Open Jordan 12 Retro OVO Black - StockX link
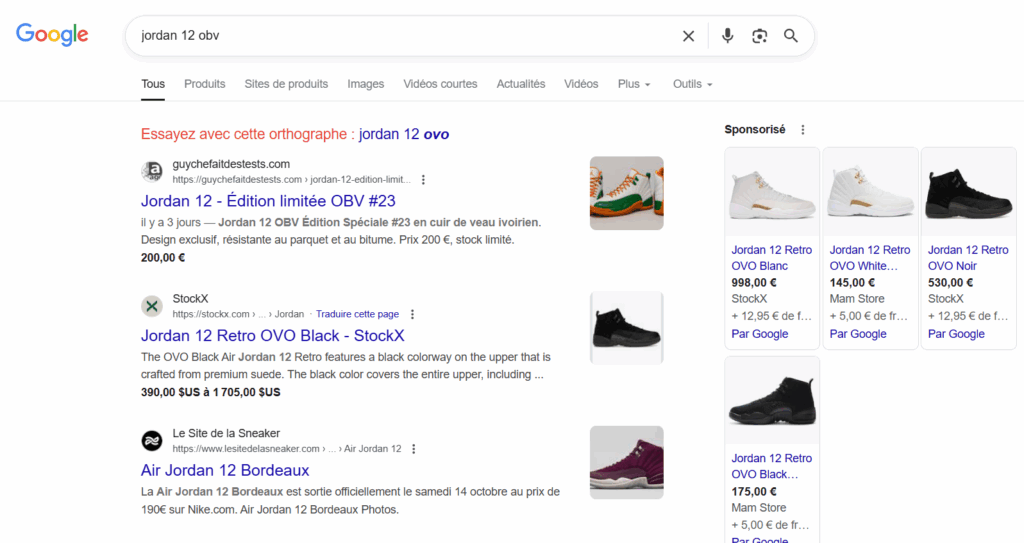1024x543 pixels. pos(272,336)
